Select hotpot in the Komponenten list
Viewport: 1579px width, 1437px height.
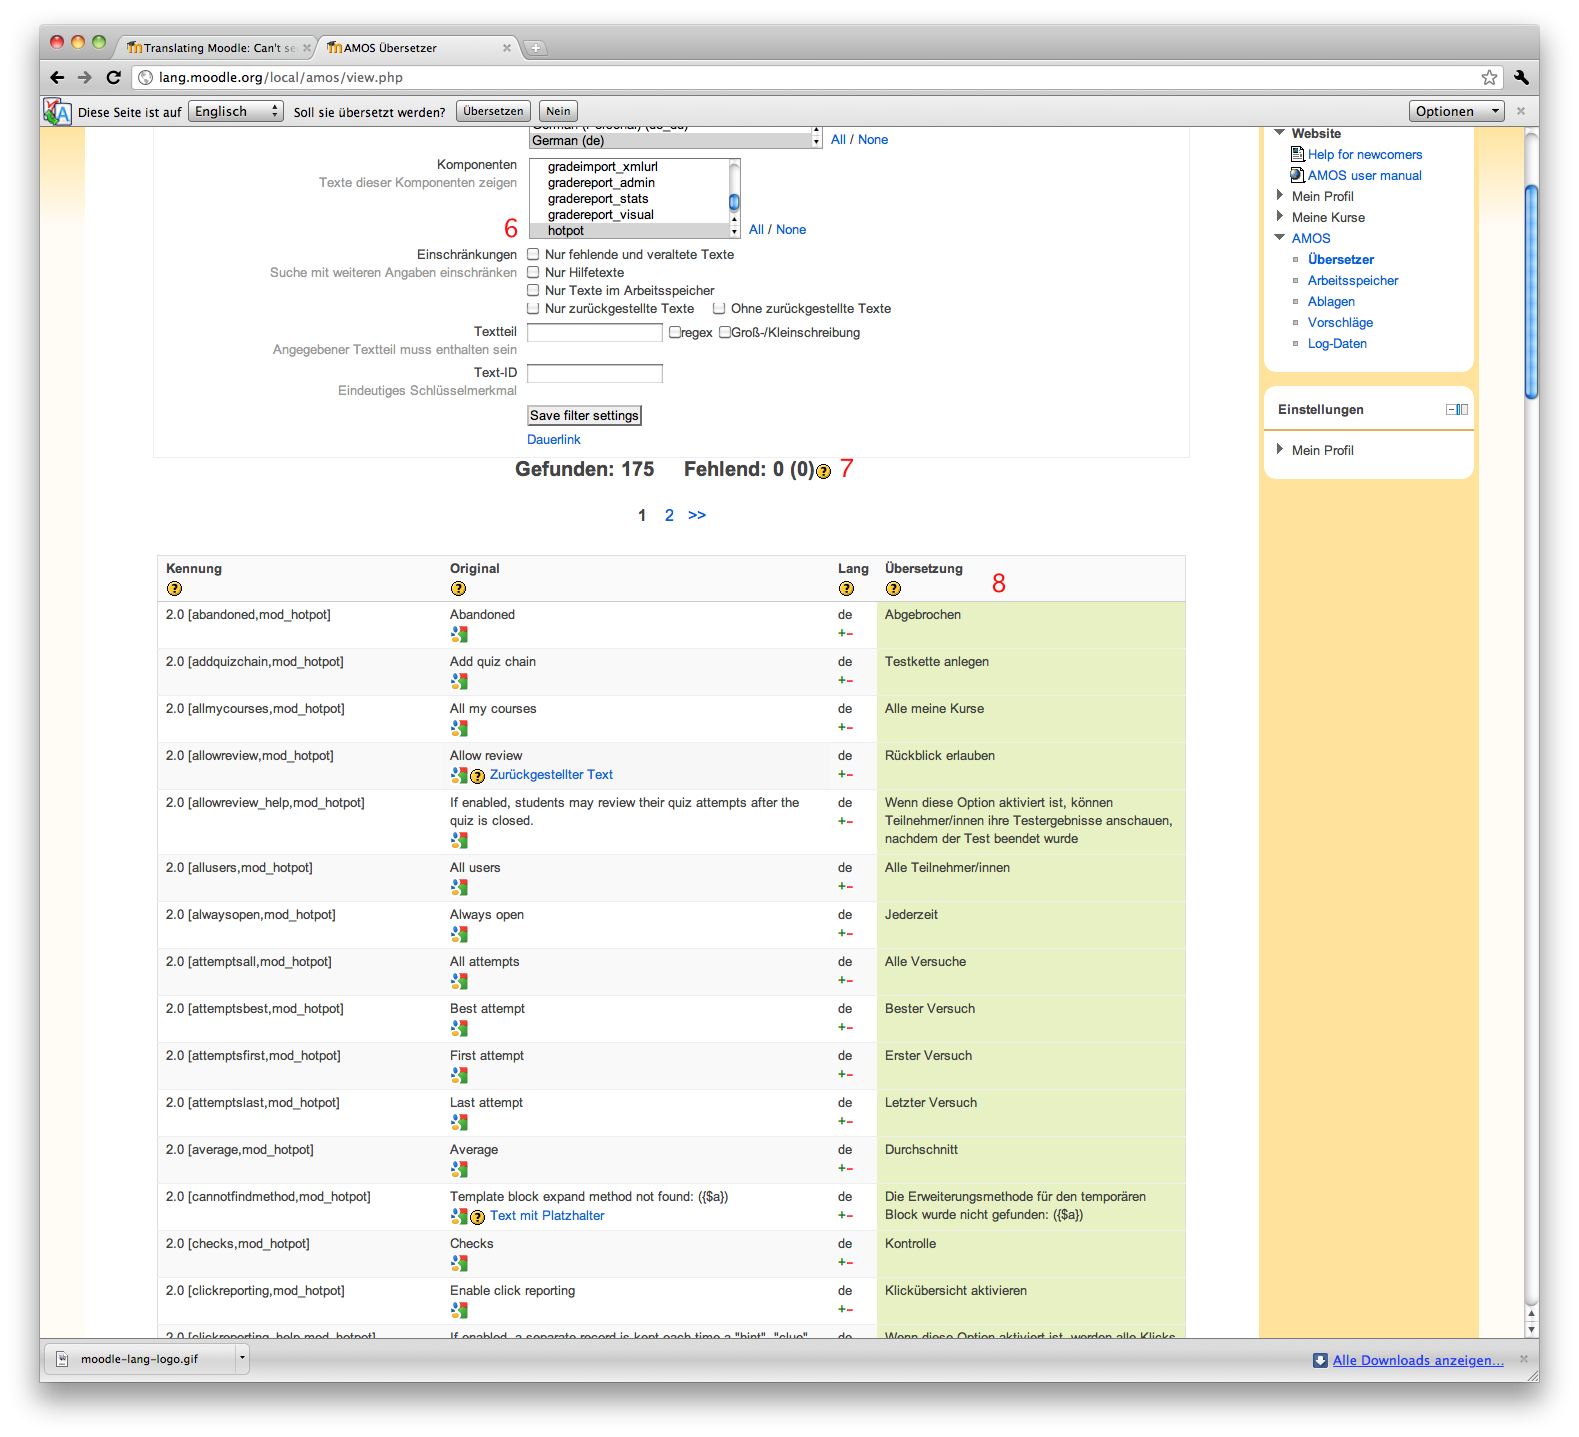[628, 230]
